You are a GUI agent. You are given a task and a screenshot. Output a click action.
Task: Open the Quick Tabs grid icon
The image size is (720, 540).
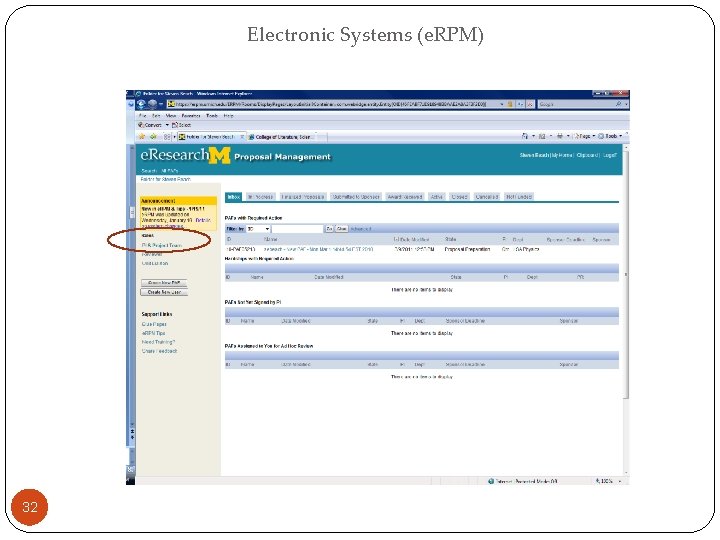click(167, 137)
